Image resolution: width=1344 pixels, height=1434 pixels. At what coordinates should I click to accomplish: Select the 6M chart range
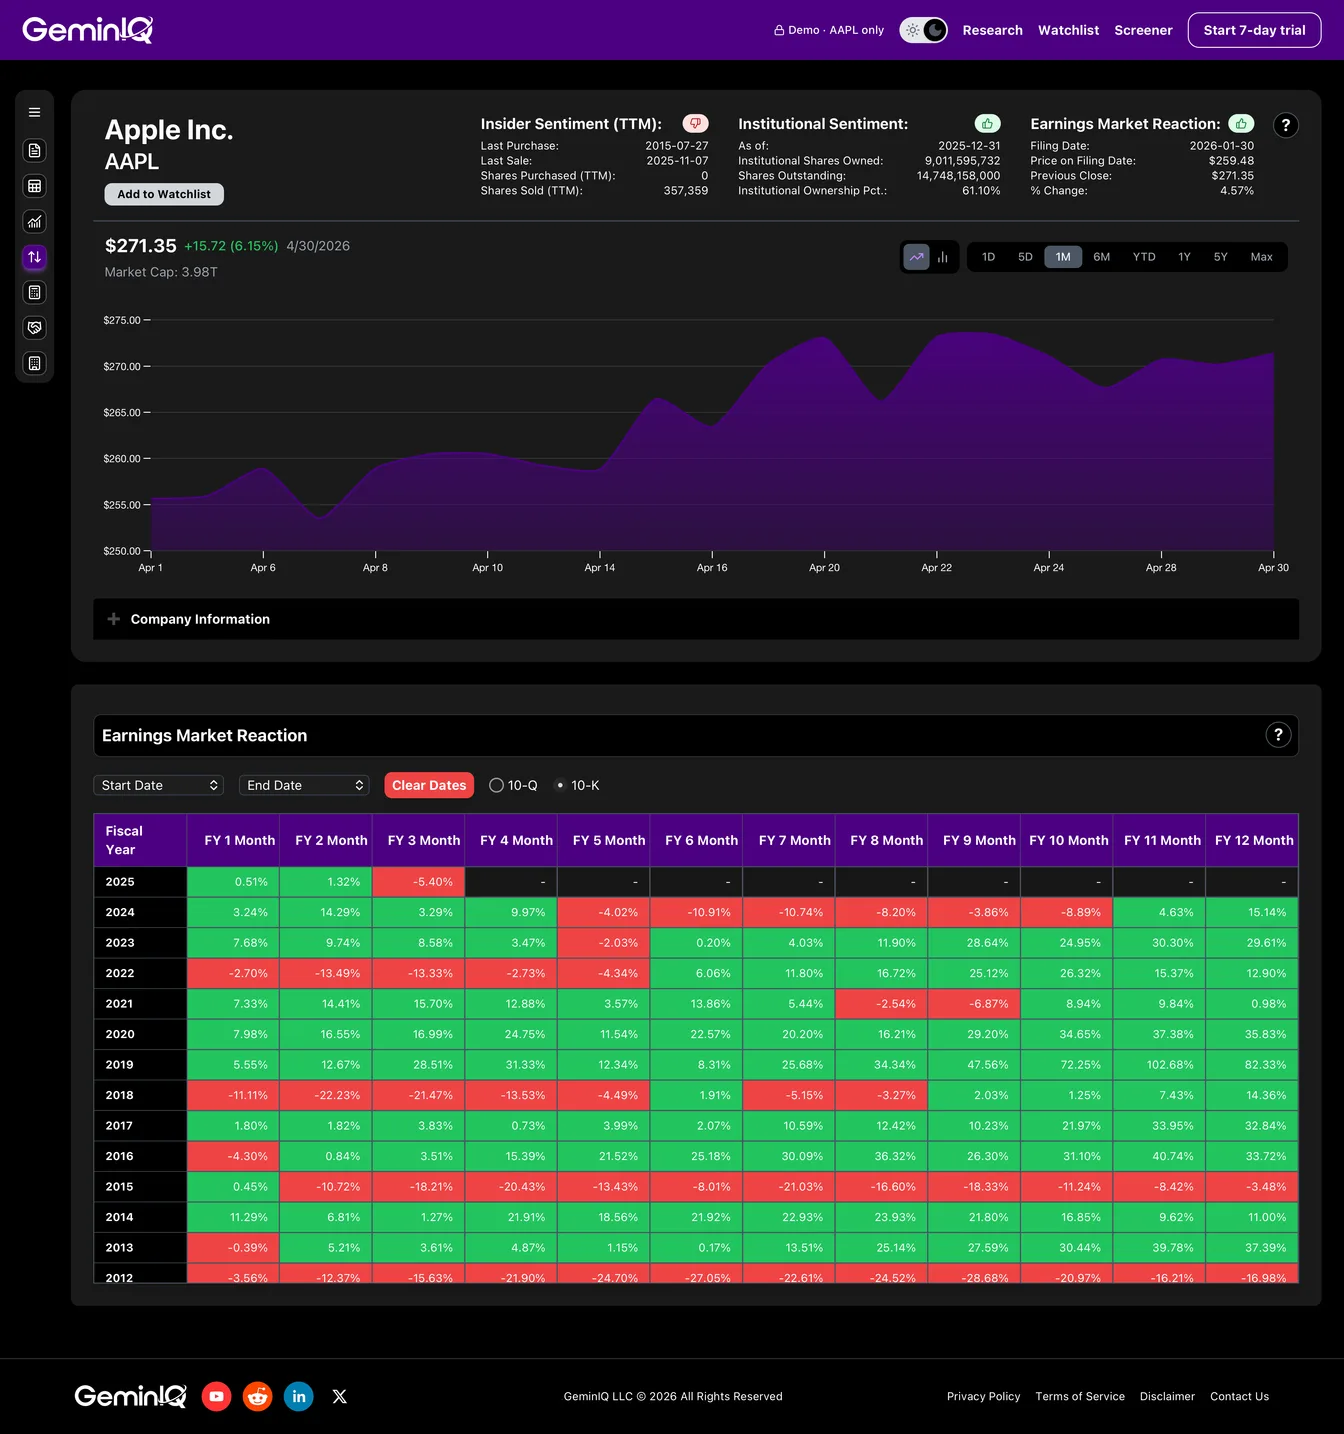pos(1102,257)
